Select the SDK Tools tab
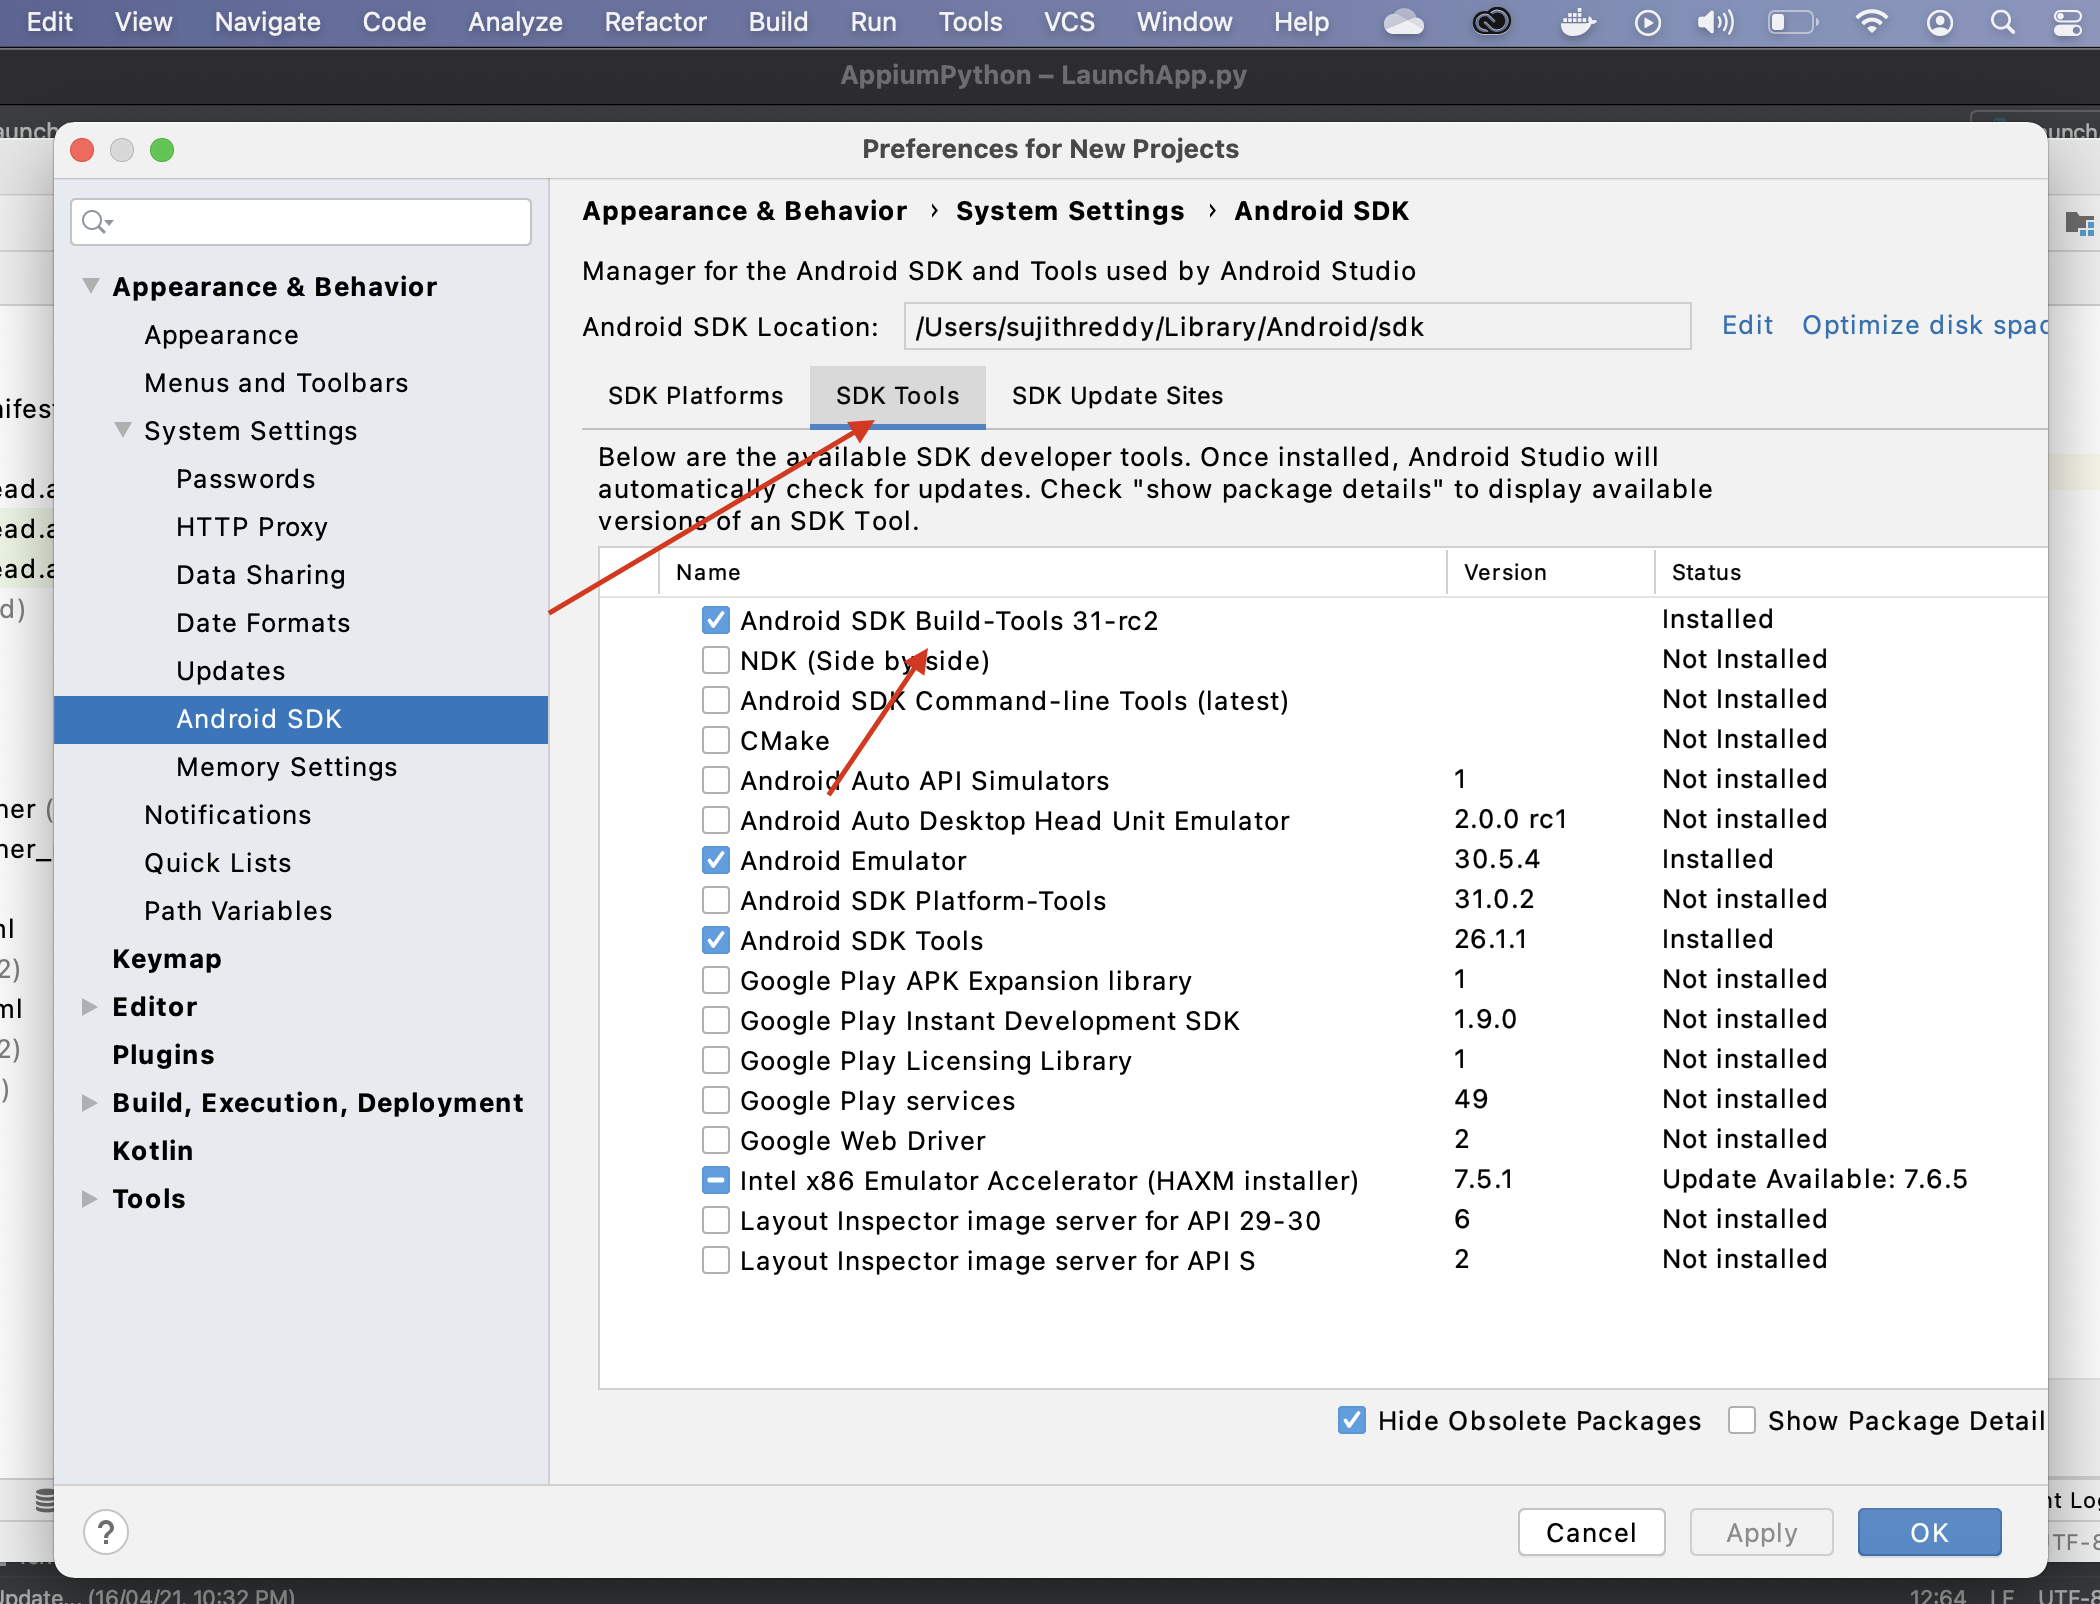 (x=898, y=396)
